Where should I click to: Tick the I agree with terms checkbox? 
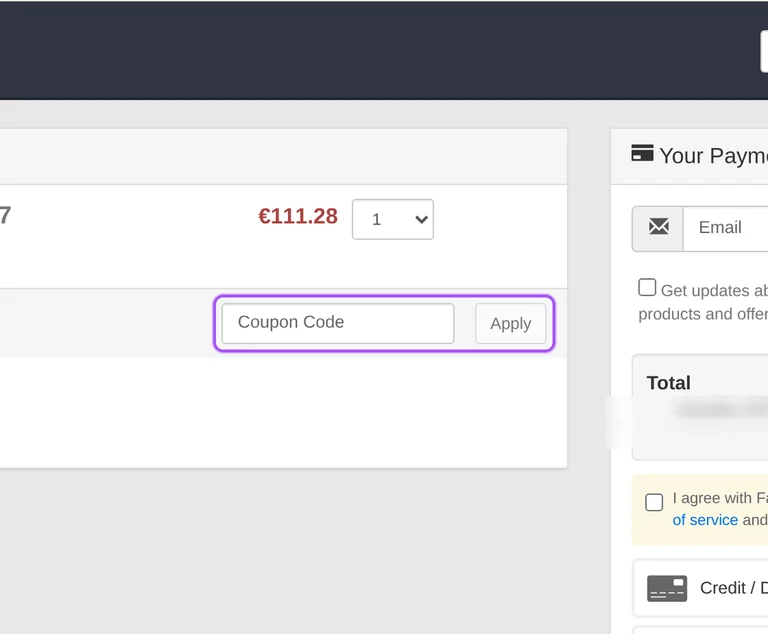(654, 502)
